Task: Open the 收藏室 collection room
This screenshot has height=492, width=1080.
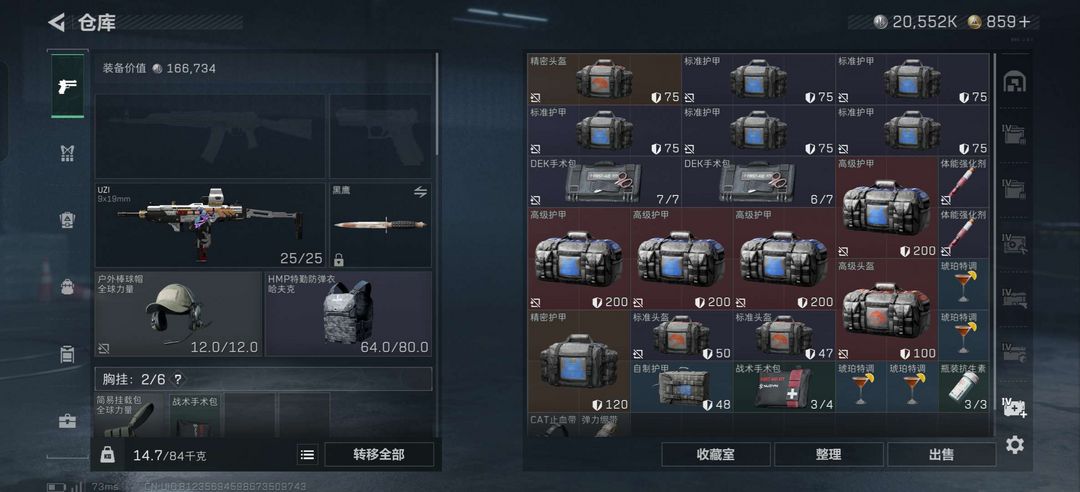Action: pos(716,455)
